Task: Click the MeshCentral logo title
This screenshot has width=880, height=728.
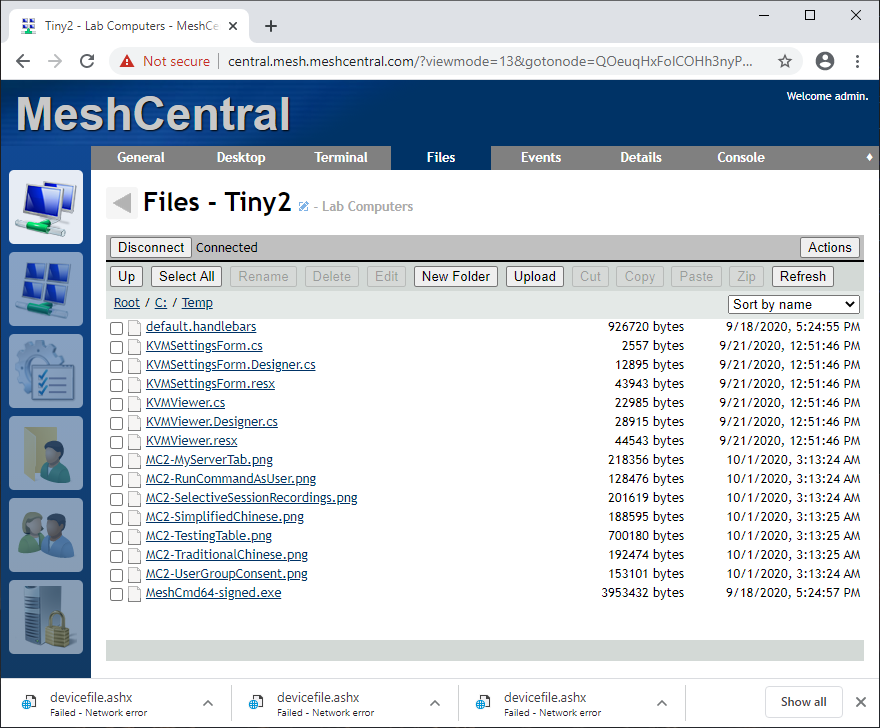Action: (x=153, y=114)
